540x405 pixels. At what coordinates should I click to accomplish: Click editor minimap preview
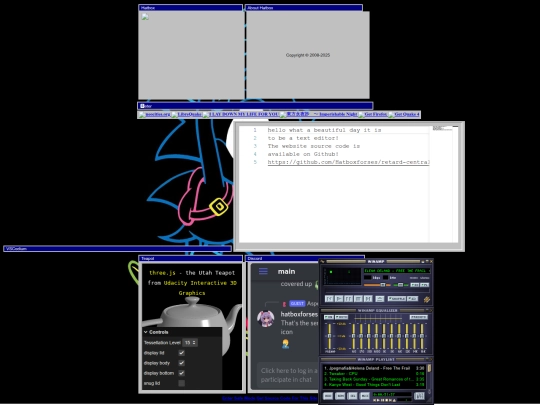[x=443, y=128]
